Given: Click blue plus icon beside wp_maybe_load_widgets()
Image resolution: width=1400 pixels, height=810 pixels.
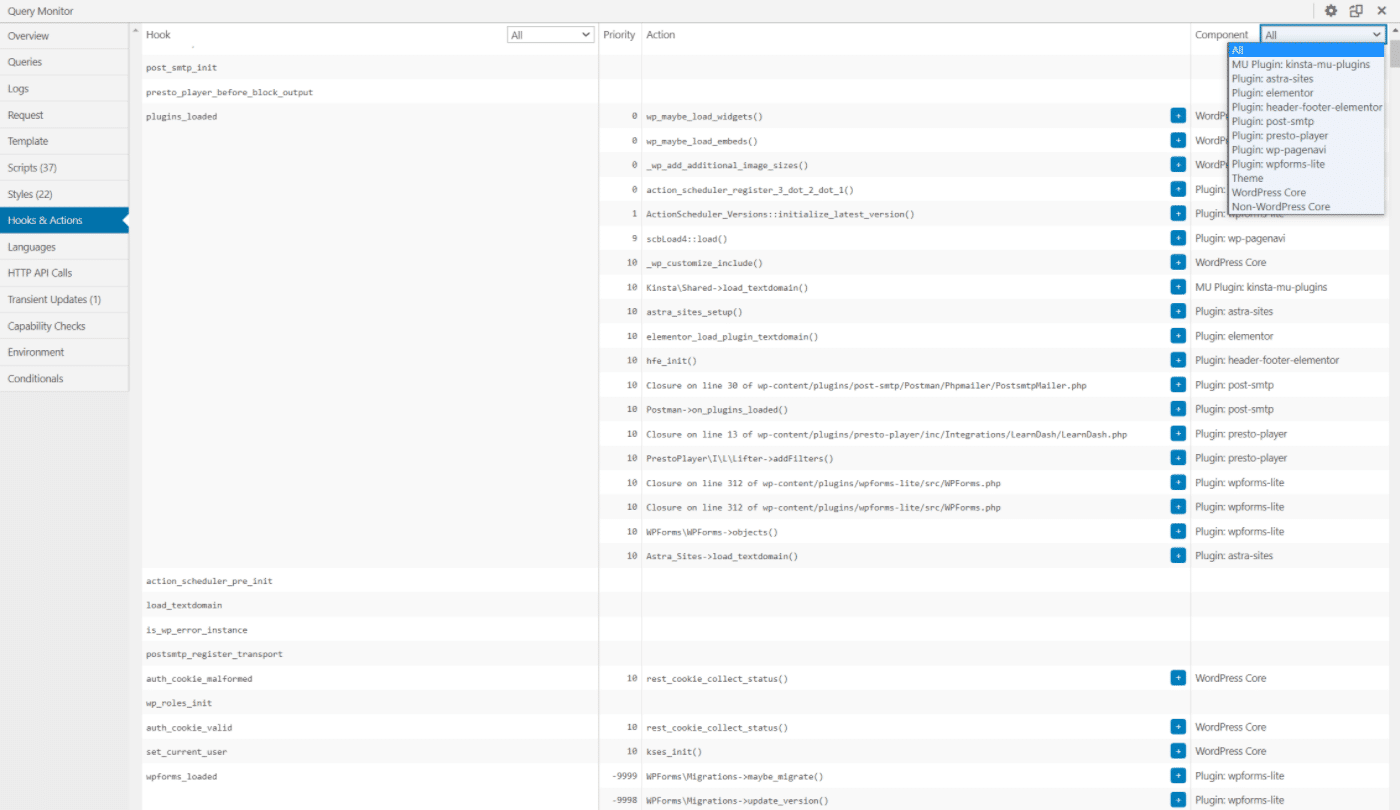Looking at the screenshot, I should click(x=1178, y=115).
